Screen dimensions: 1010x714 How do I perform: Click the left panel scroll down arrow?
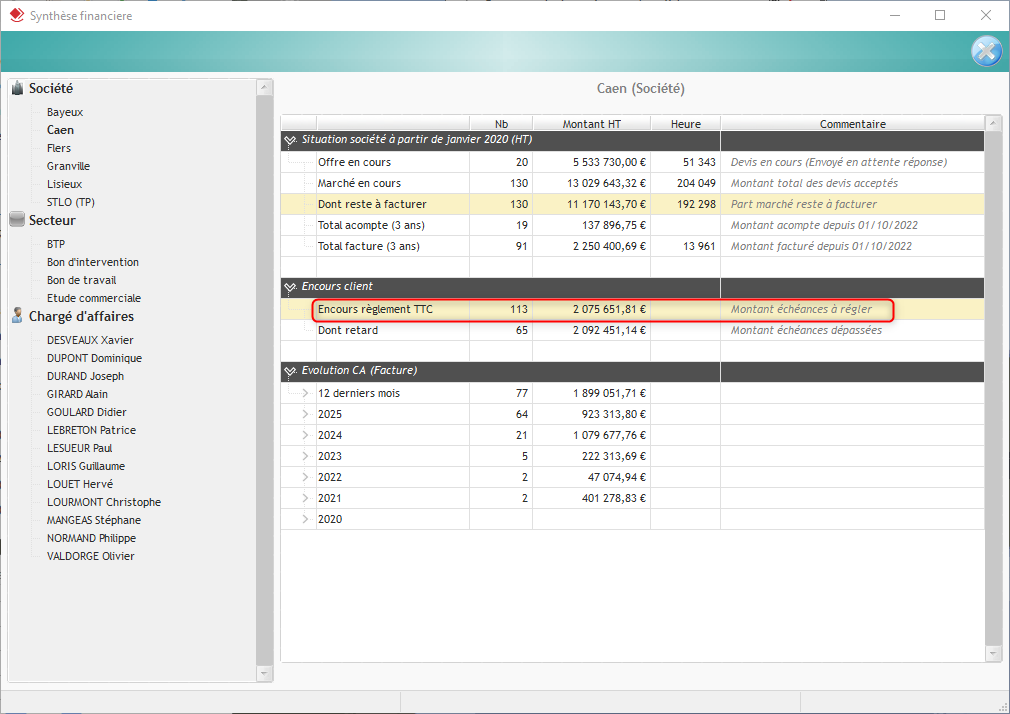coord(265,673)
